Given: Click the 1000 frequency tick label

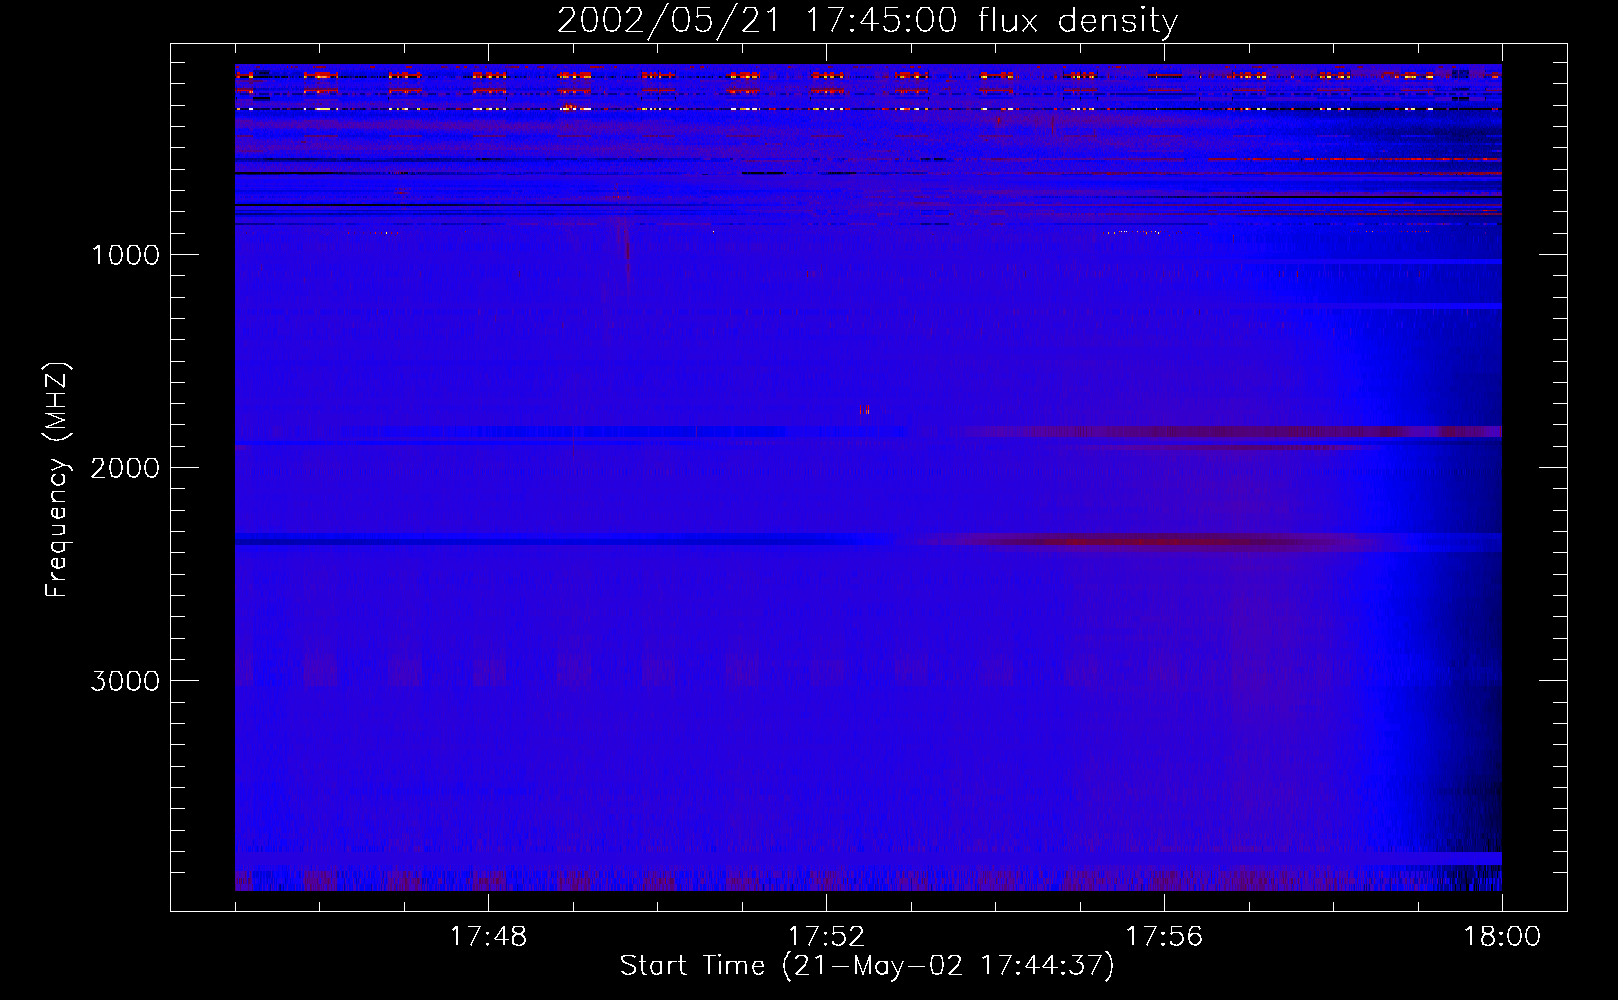Looking at the screenshot, I should [x=125, y=255].
